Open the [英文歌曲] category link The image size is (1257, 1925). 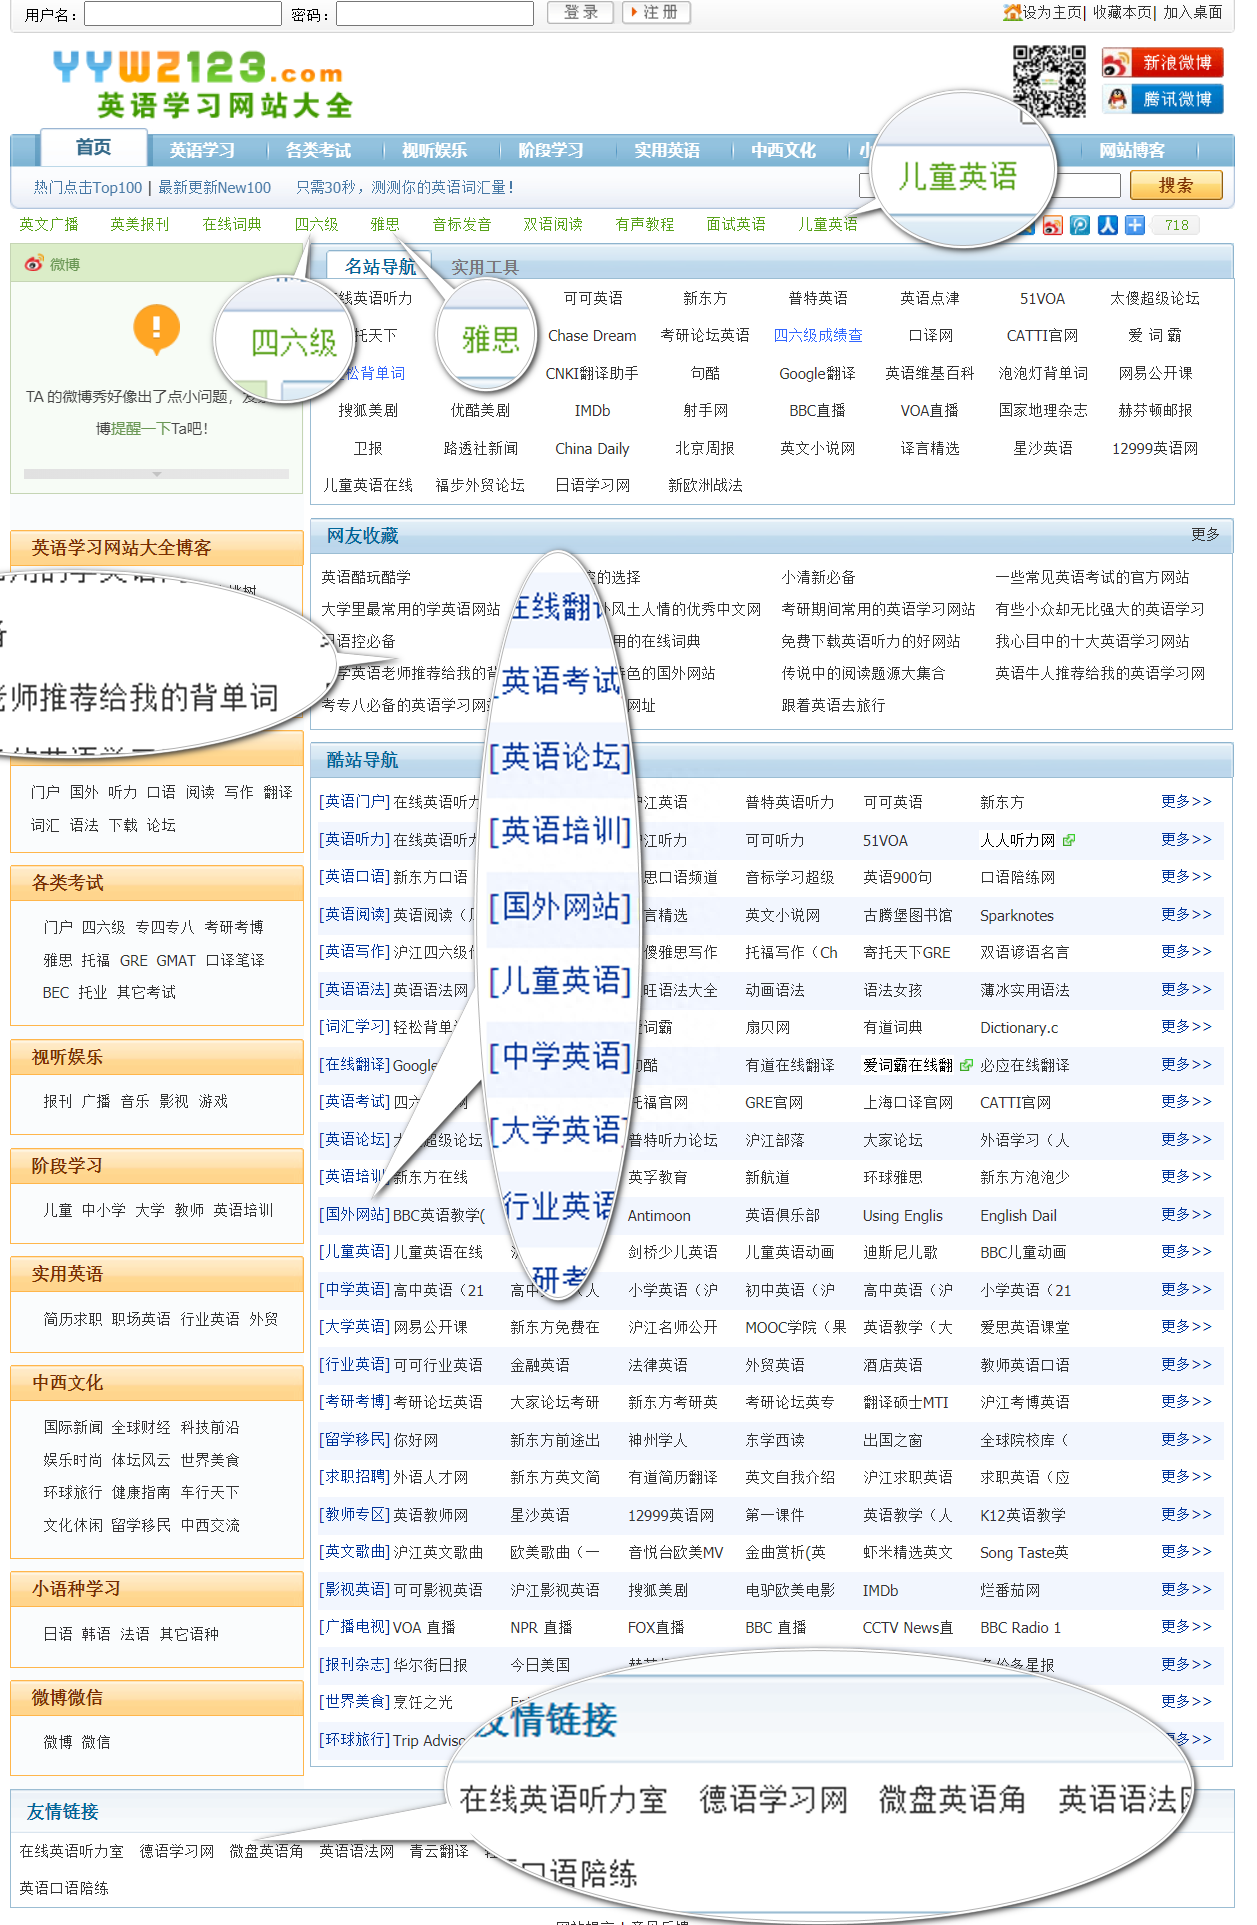tap(355, 1551)
